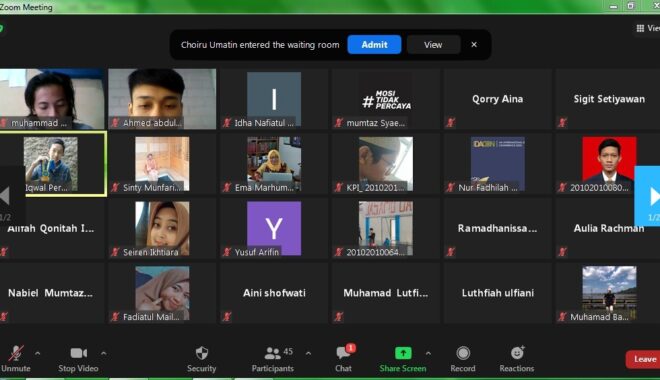Start Share Screen
Screen dimensions: 660x380
[x=403, y=359]
